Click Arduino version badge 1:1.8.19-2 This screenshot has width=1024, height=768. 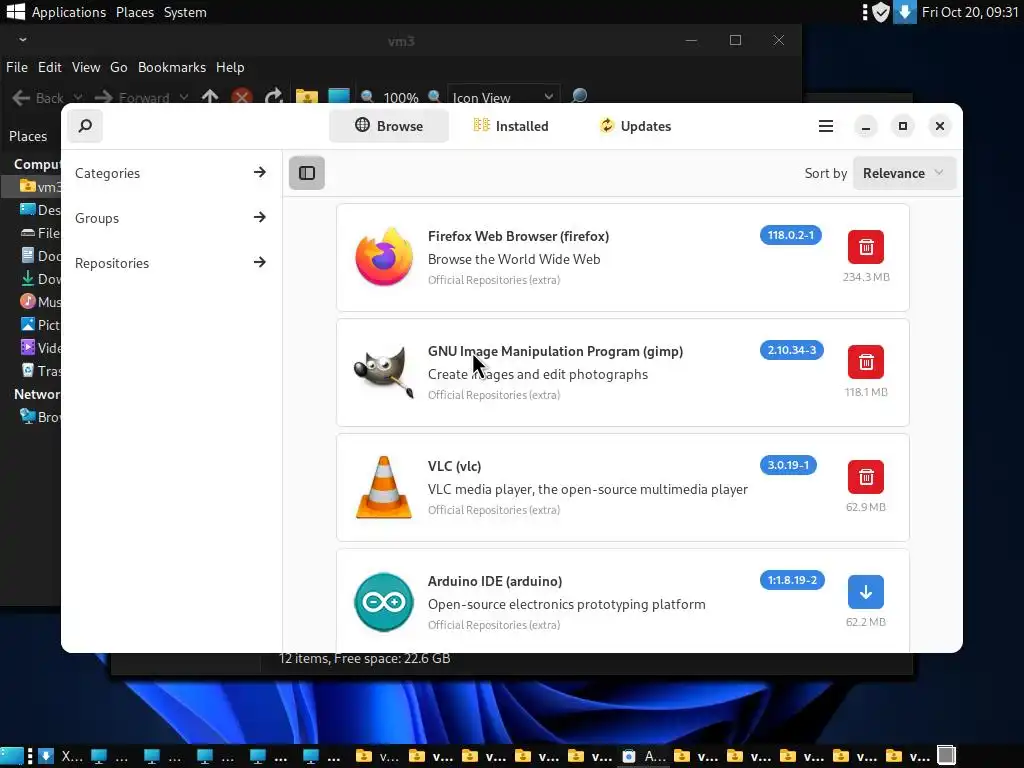[792, 580]
